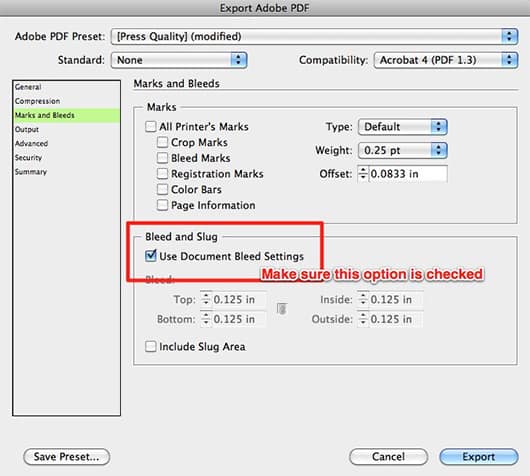Open the Weight dropdown
530x476 pixels.
point(403,150)
